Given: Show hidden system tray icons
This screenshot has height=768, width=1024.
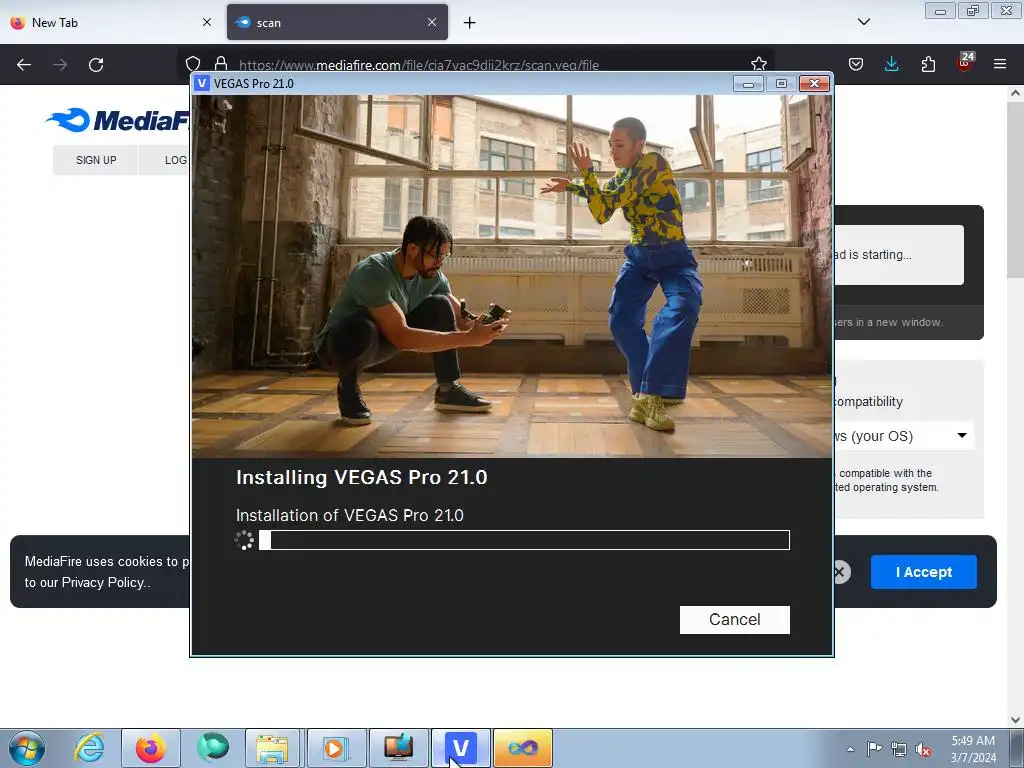Looking at the screenshot, I should tap(850, 749).
